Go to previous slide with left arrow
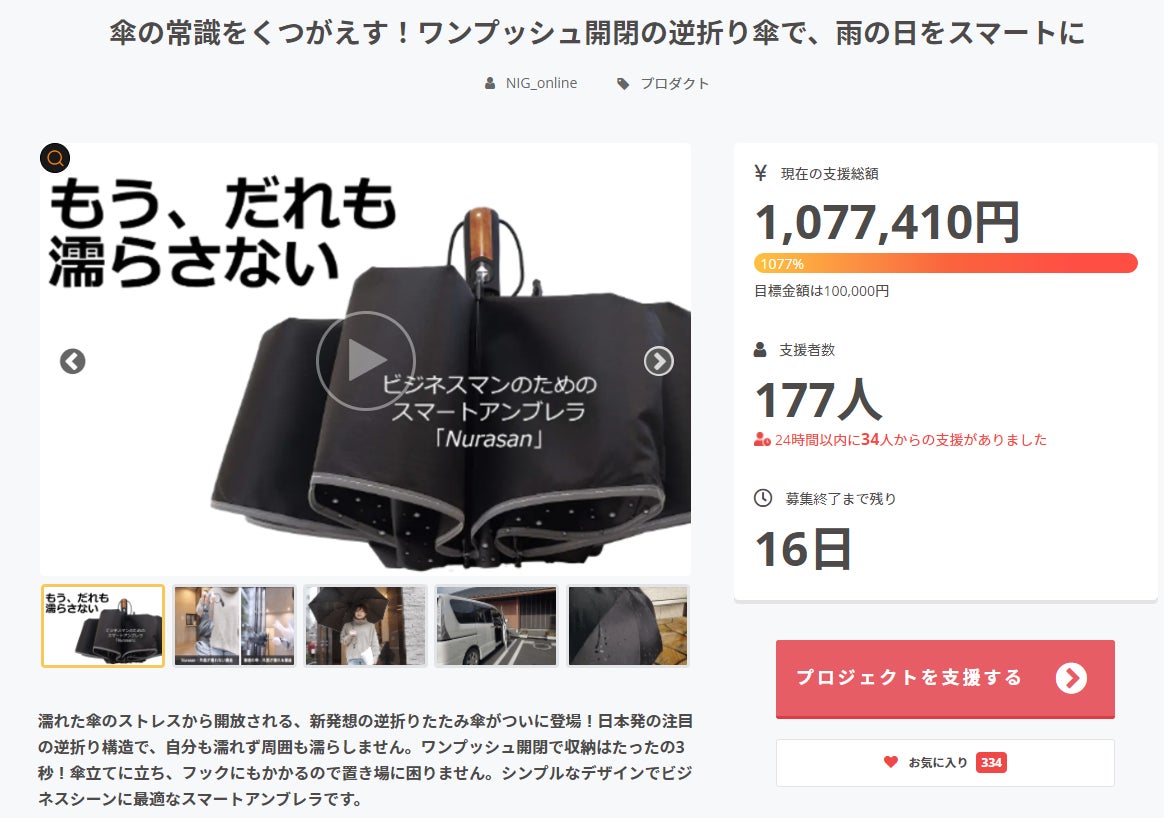The width and height of the screenshot is (1164, 818). point(73,361)
